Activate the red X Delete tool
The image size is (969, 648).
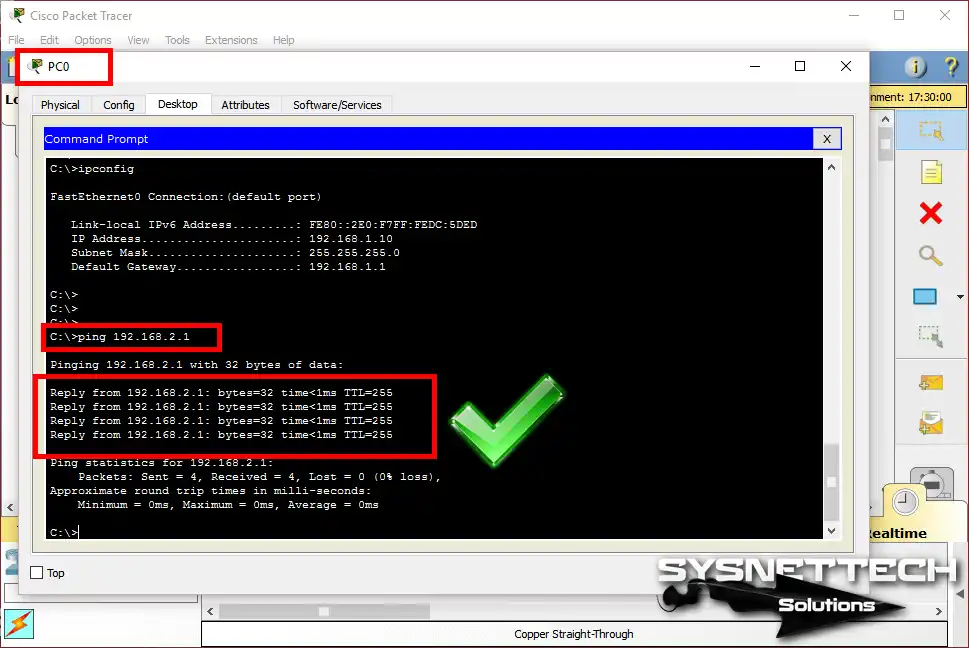tap(931, 214)
